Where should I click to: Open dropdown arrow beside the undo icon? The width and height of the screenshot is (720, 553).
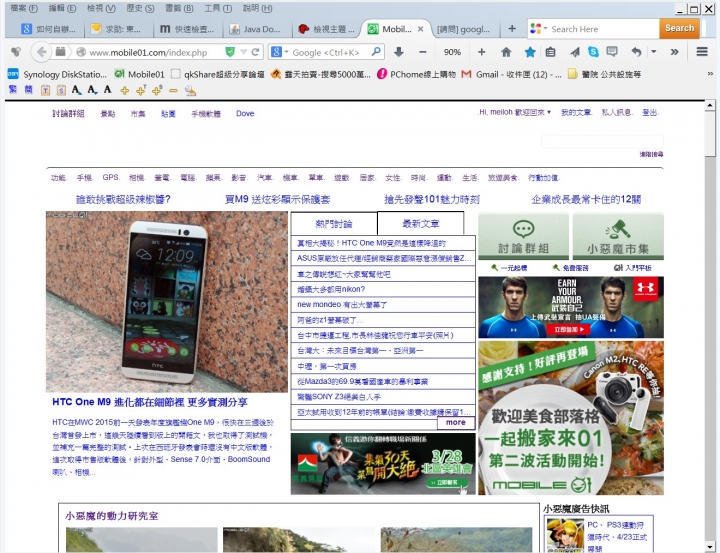tap(653, 52)
